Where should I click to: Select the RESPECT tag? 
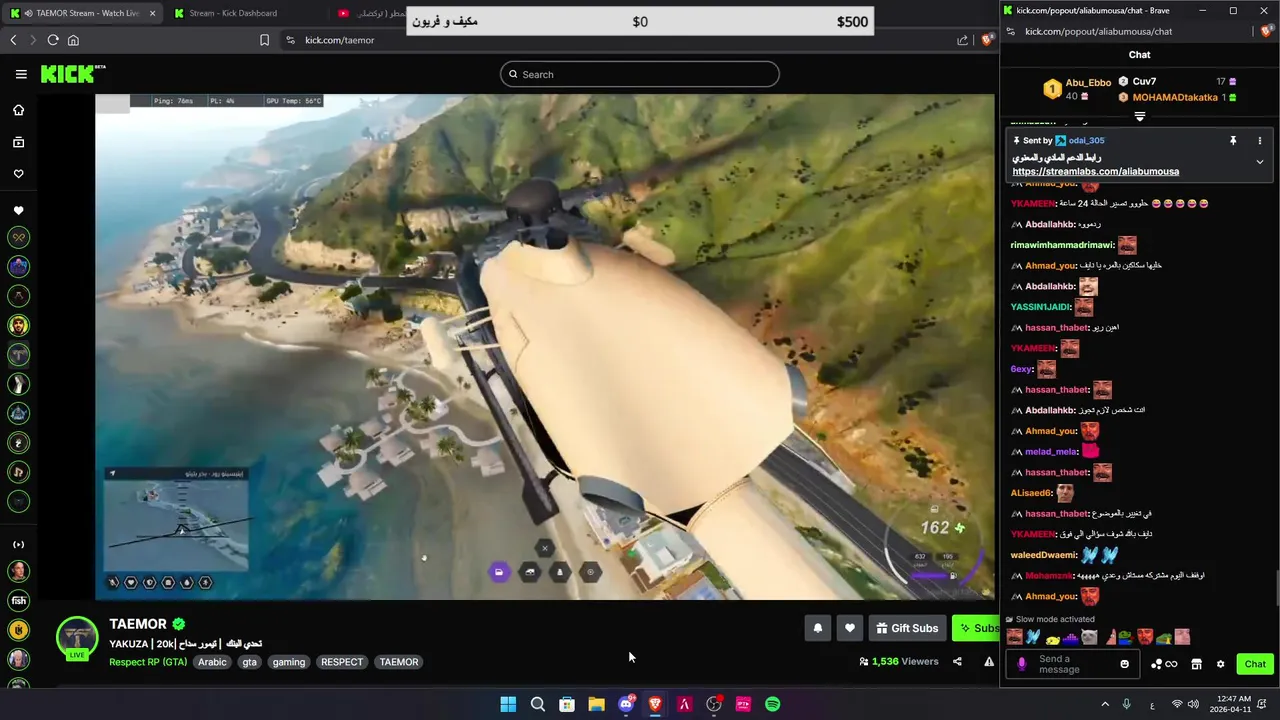point(342,662)
